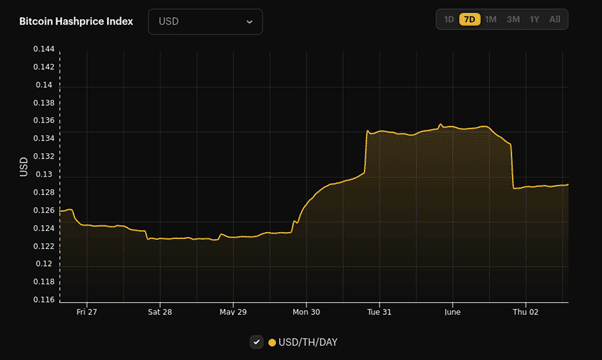Toggle the USD/TH/DAY series checkbox
Image resolution: width=602 pixels, height=360 pixels.
click(x=256, y=342)
